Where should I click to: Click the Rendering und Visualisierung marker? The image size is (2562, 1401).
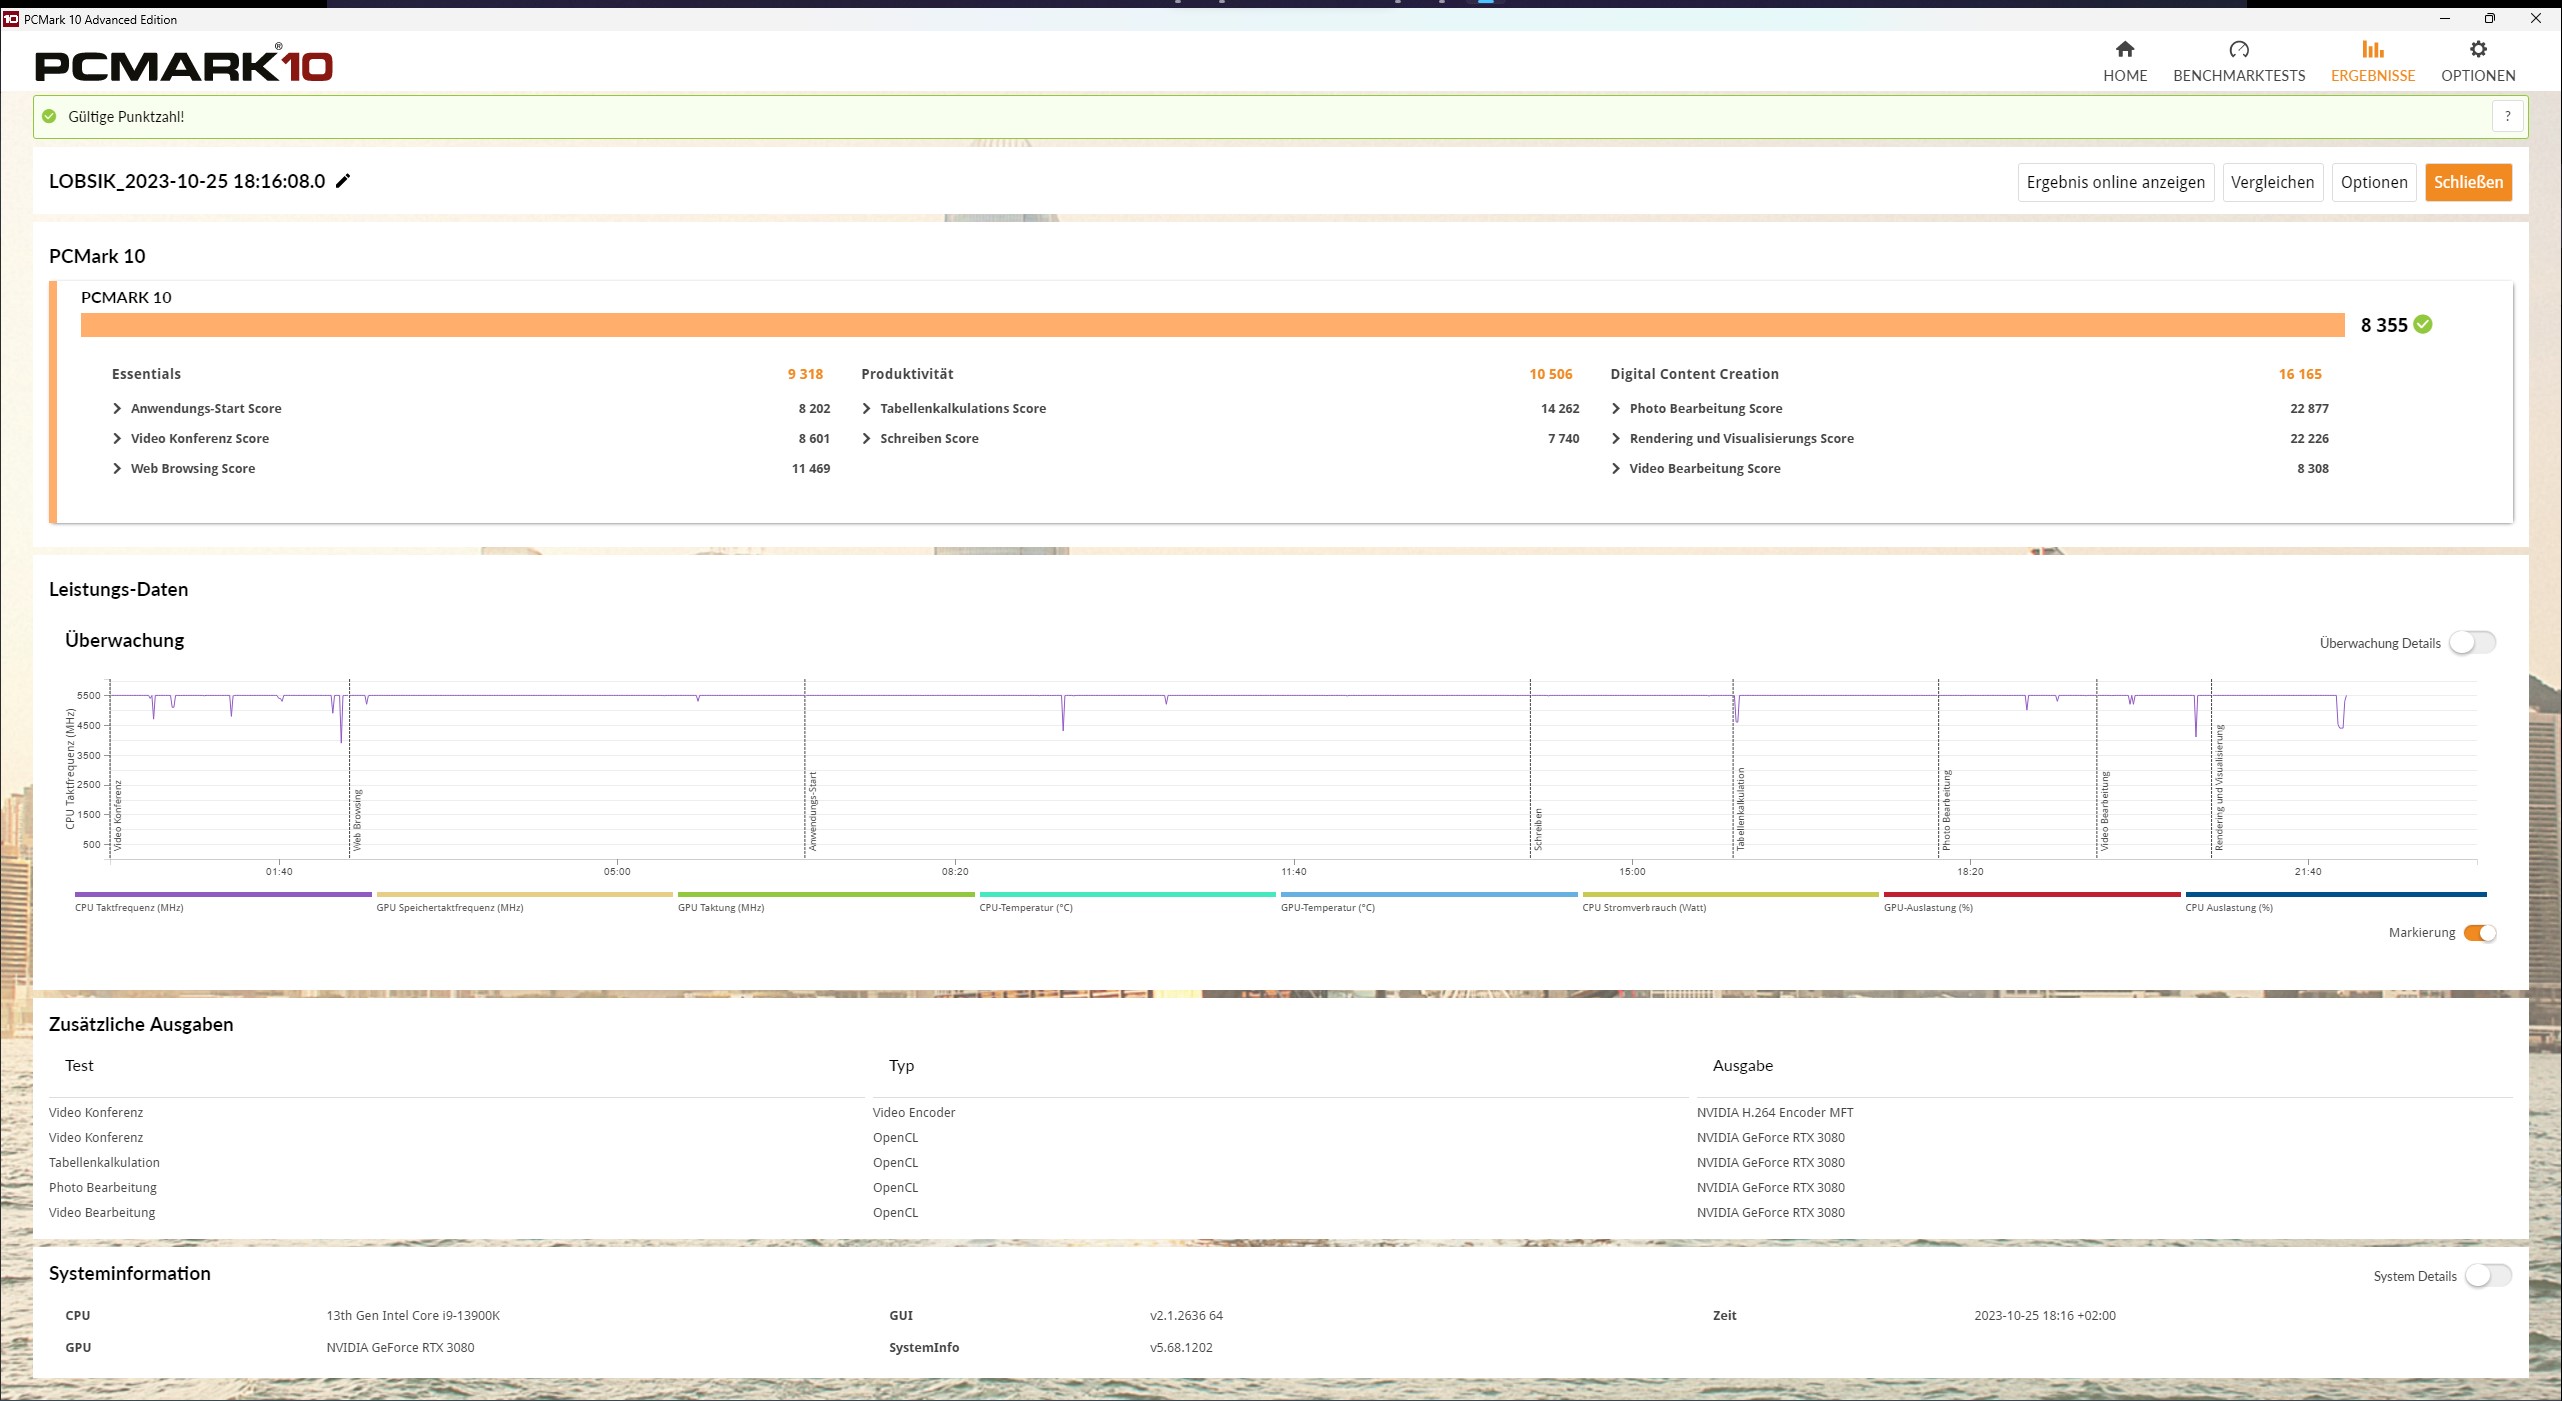pos(2219,788)
